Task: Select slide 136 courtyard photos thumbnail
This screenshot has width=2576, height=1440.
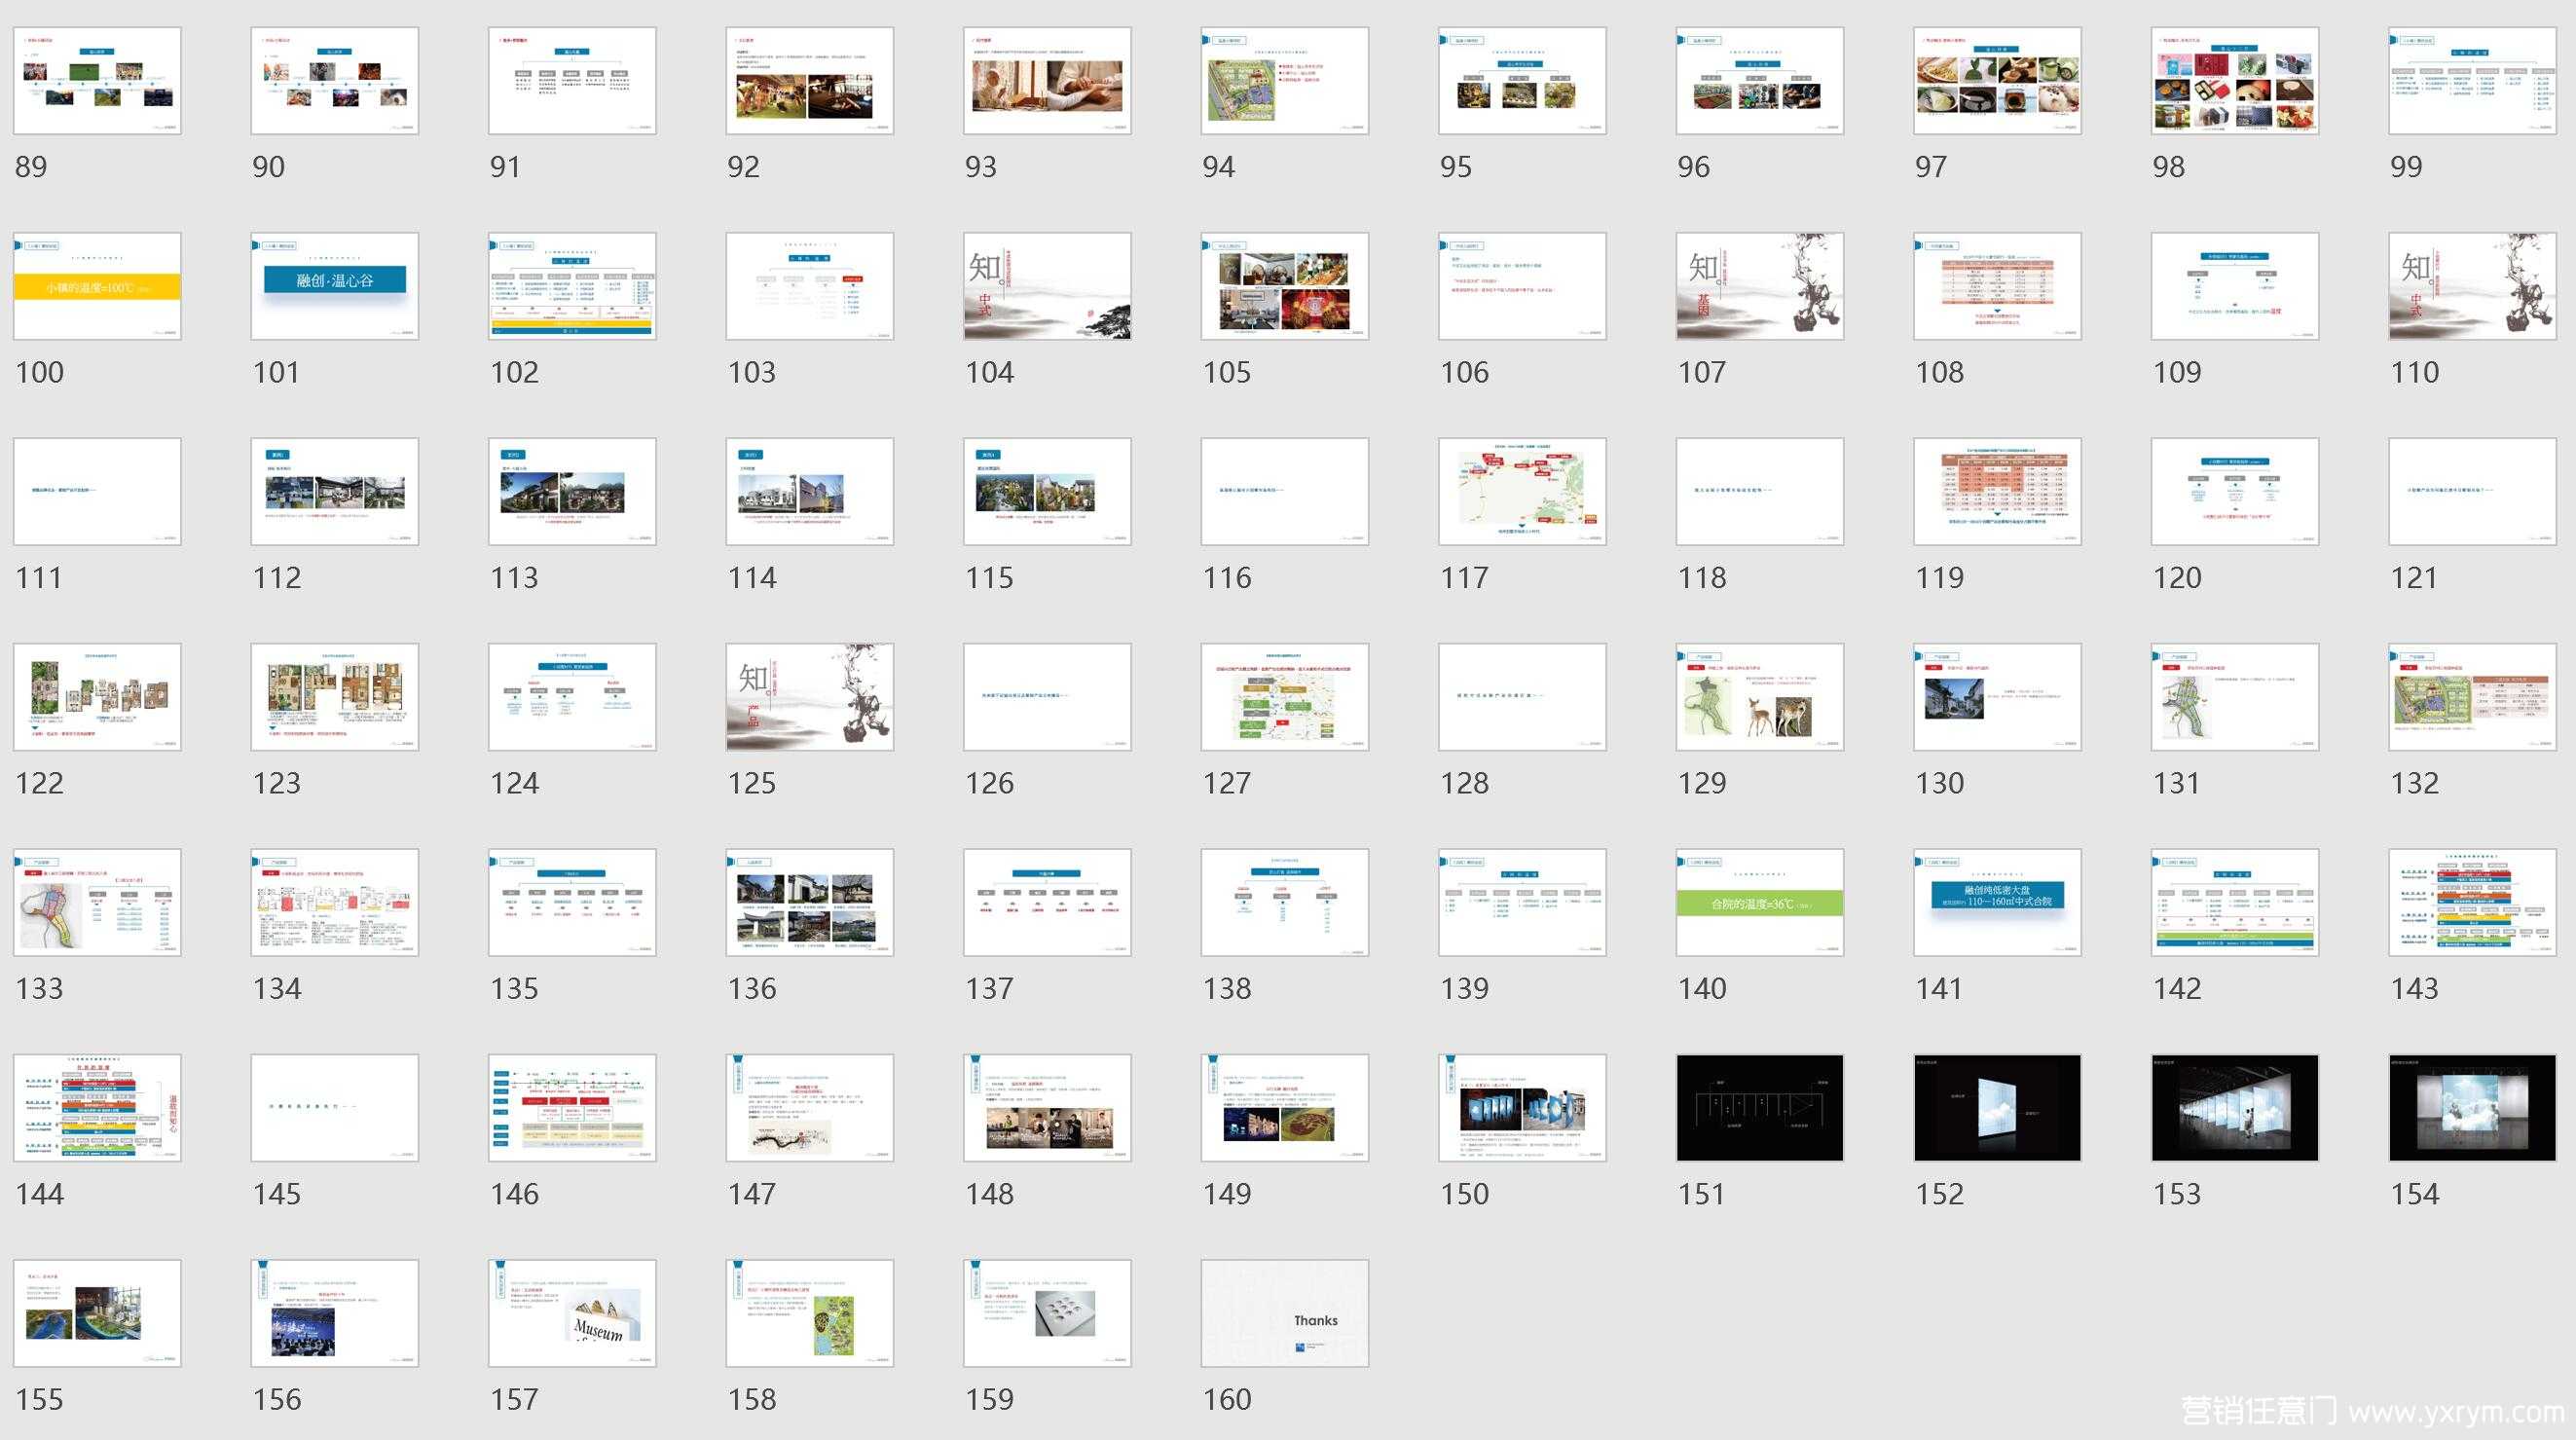Action: point(810,903)
